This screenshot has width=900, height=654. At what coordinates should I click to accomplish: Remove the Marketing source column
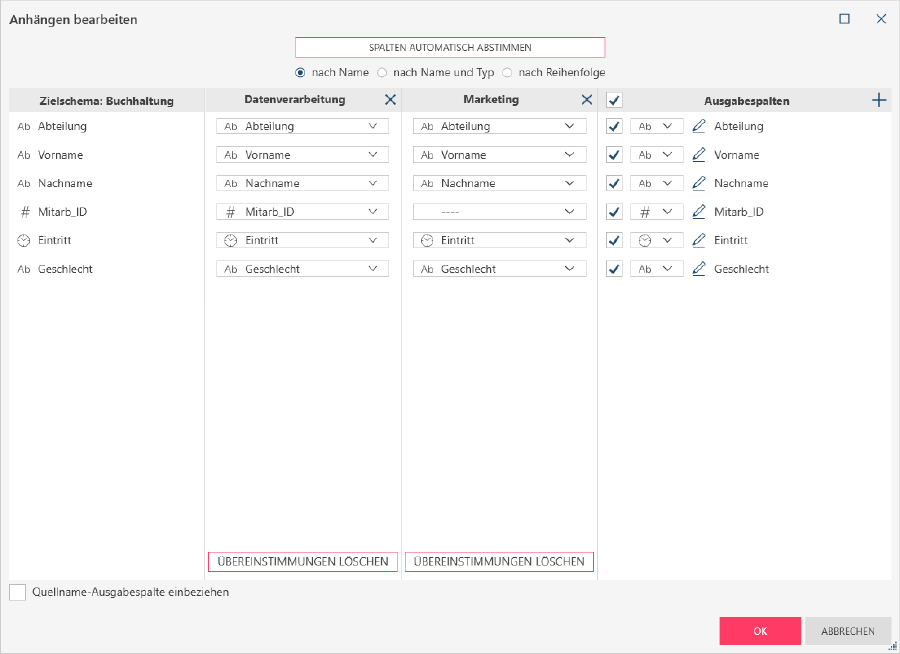[x=587, y=100]
